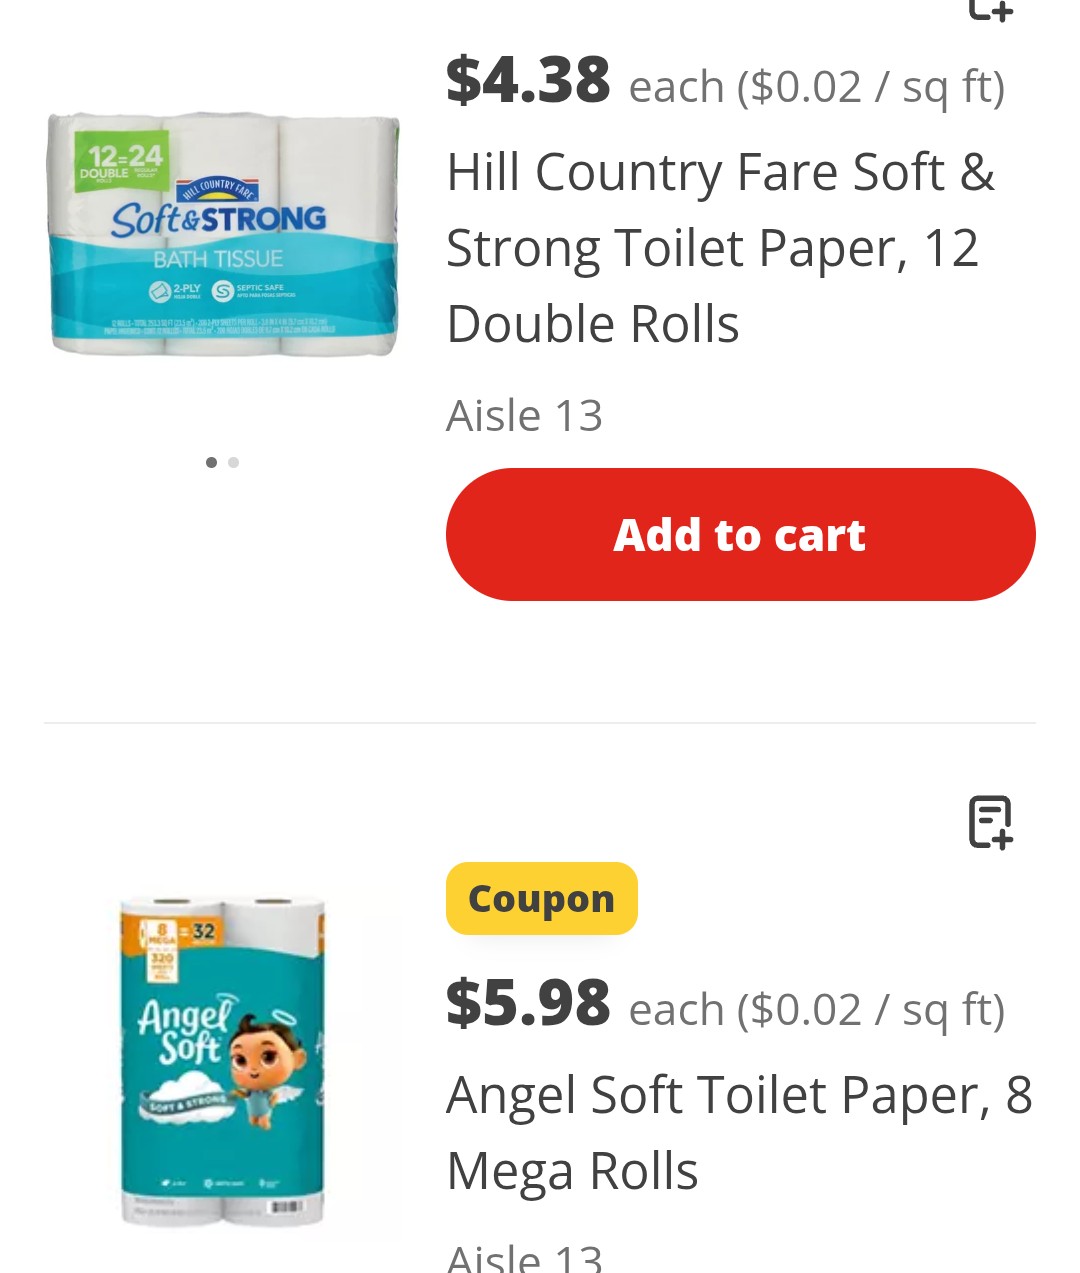The width and height of the screenshot is (1080, 1273).
Task: Switch to the second carousel image dot
Action: (234, 462)
